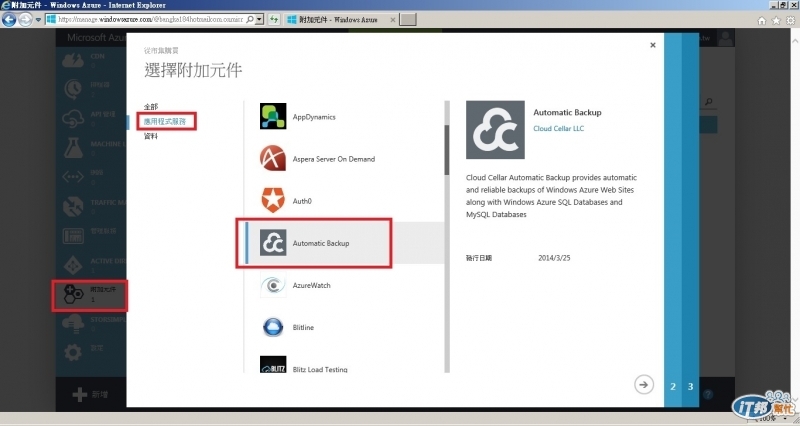Click the large Automatic Backup logo
The image size is (800, 426).
pos(495,130)
